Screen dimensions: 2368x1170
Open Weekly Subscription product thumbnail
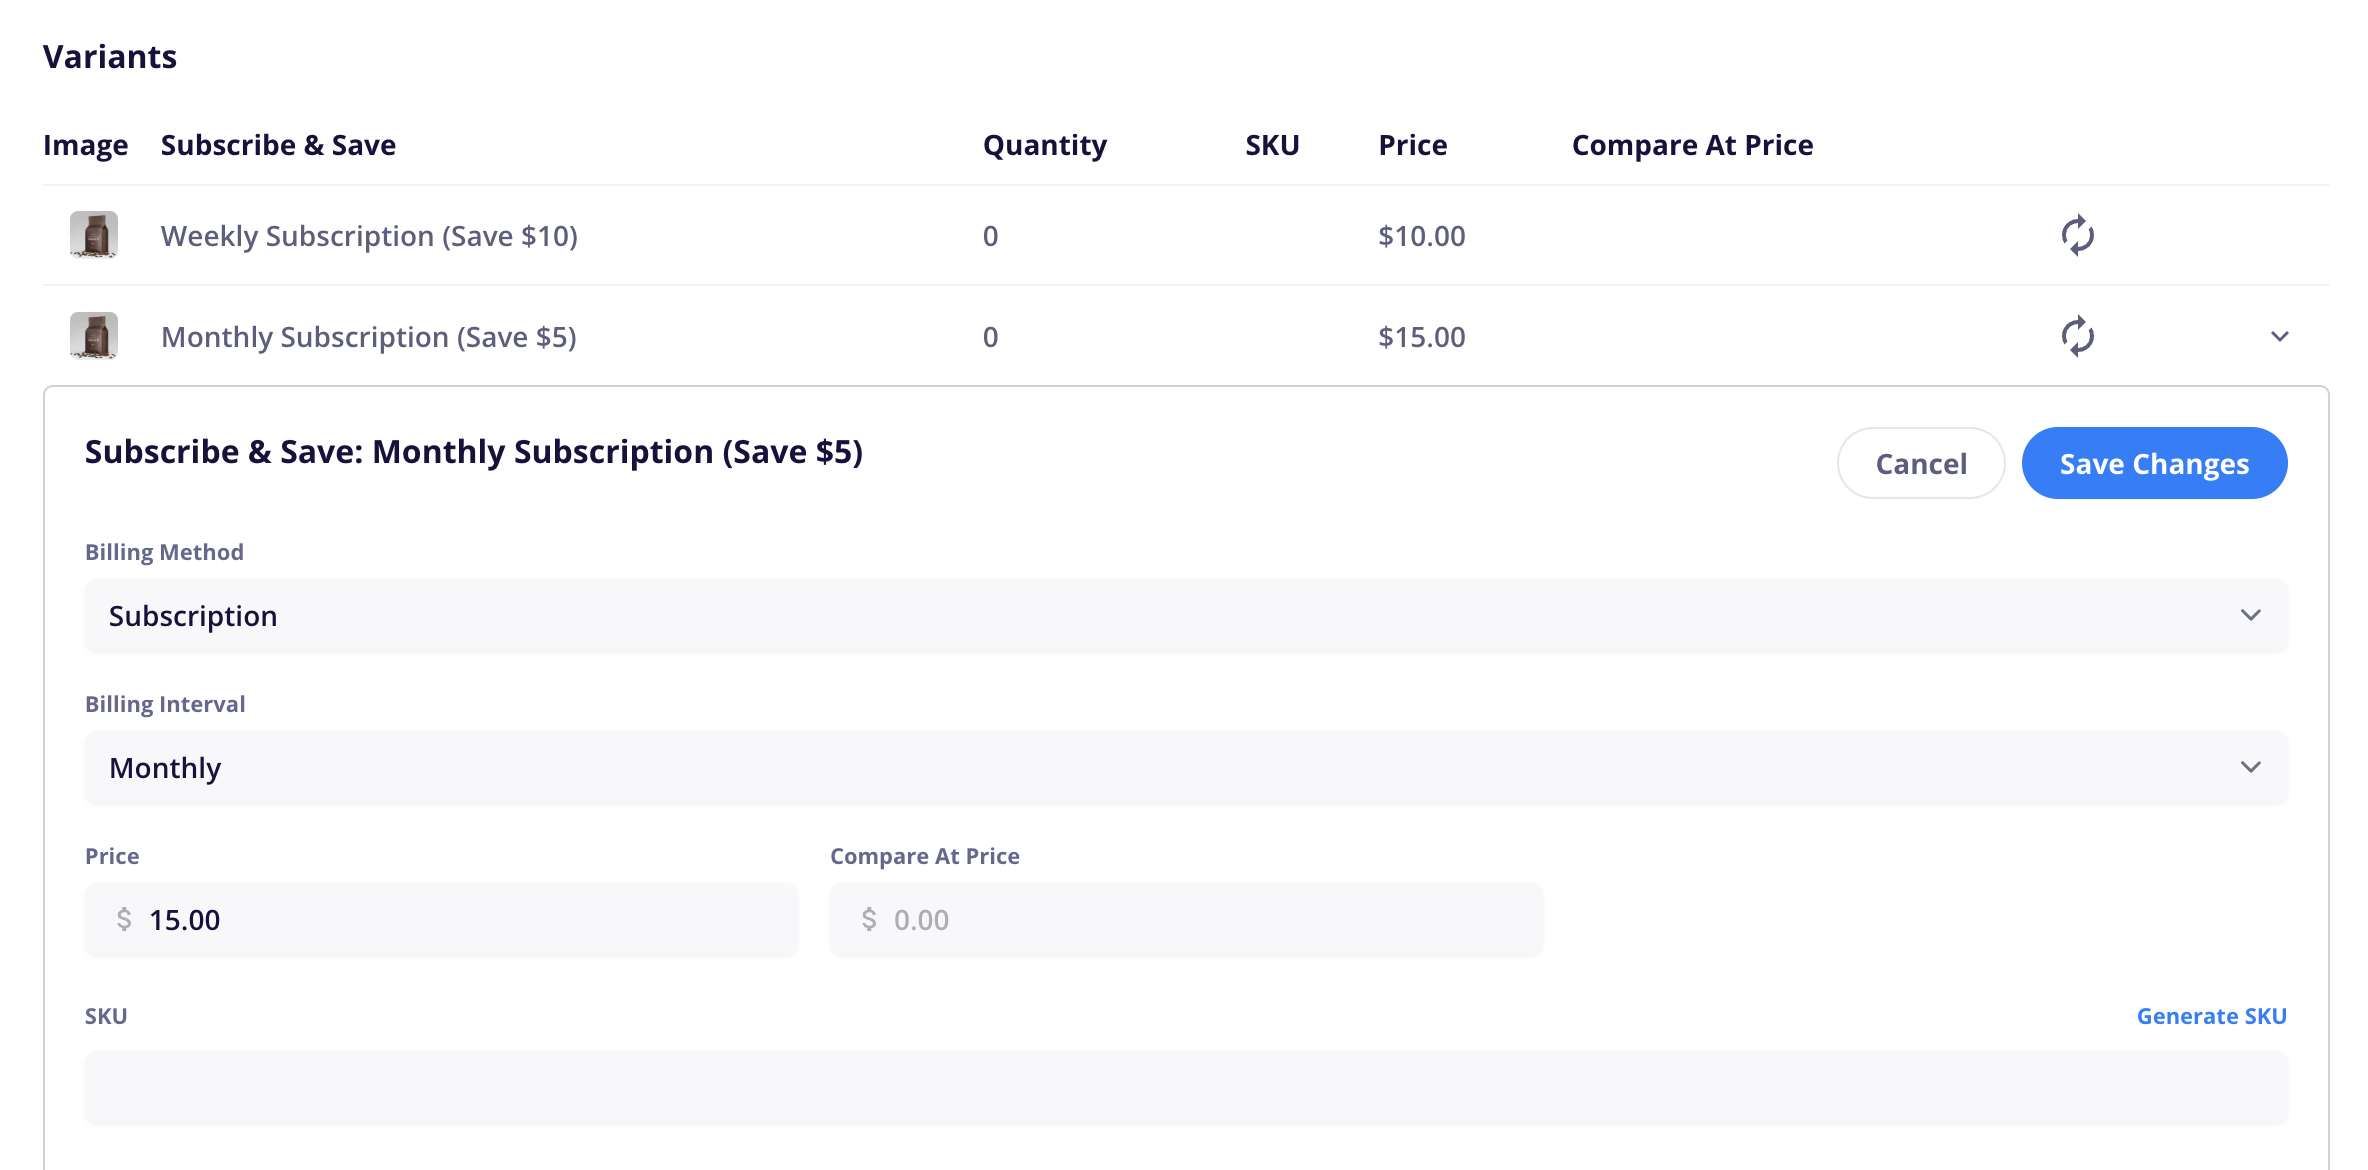[94, 235]
